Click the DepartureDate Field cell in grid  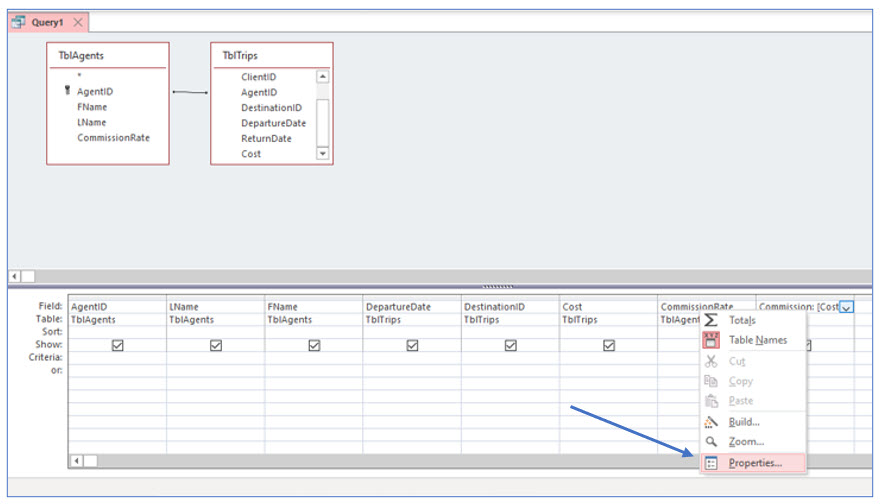click(412, 307)
